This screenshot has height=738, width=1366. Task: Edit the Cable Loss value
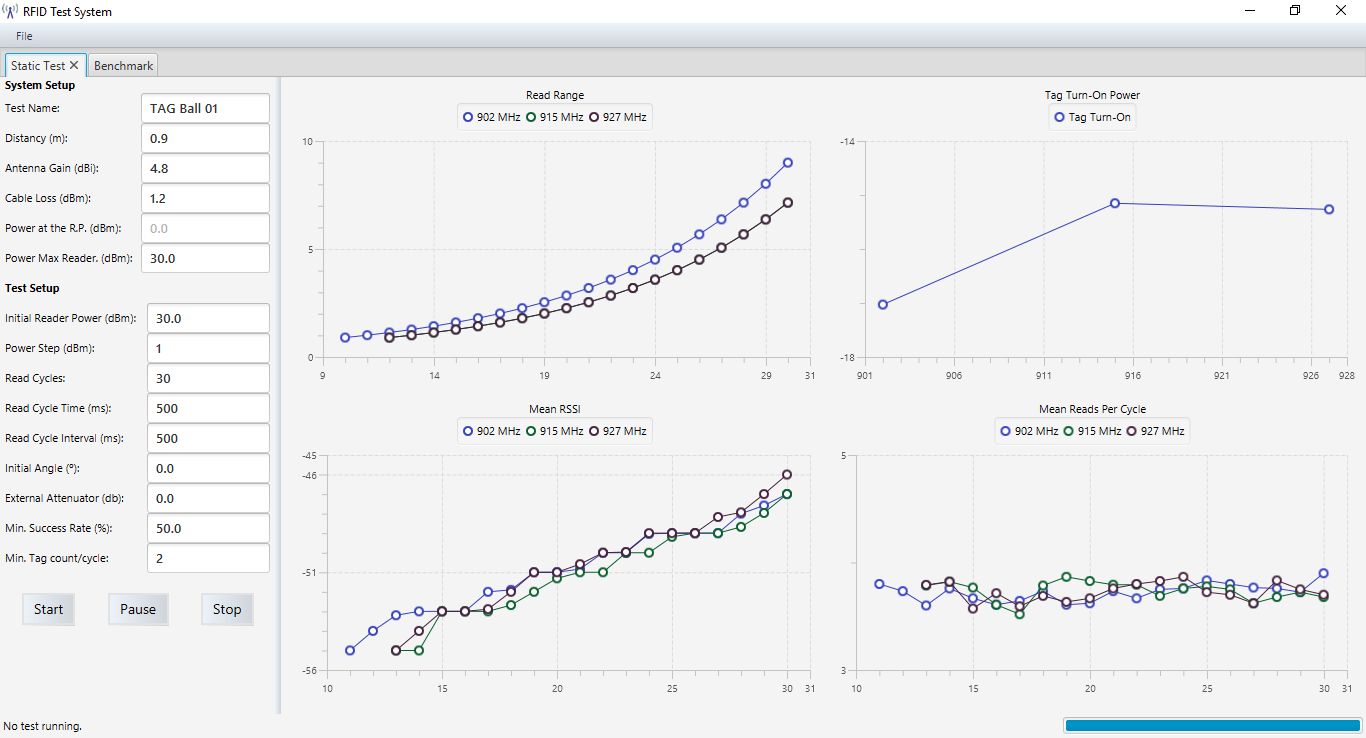click(x=205, y=198)
